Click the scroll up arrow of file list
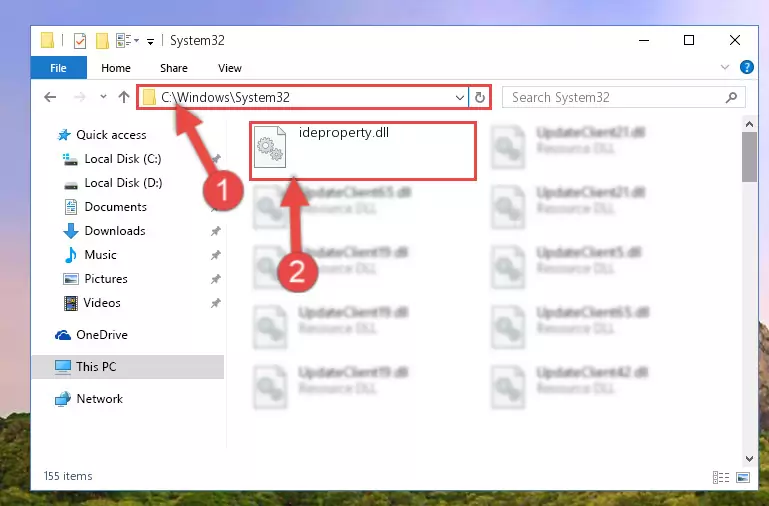 (x=749, y=125)
